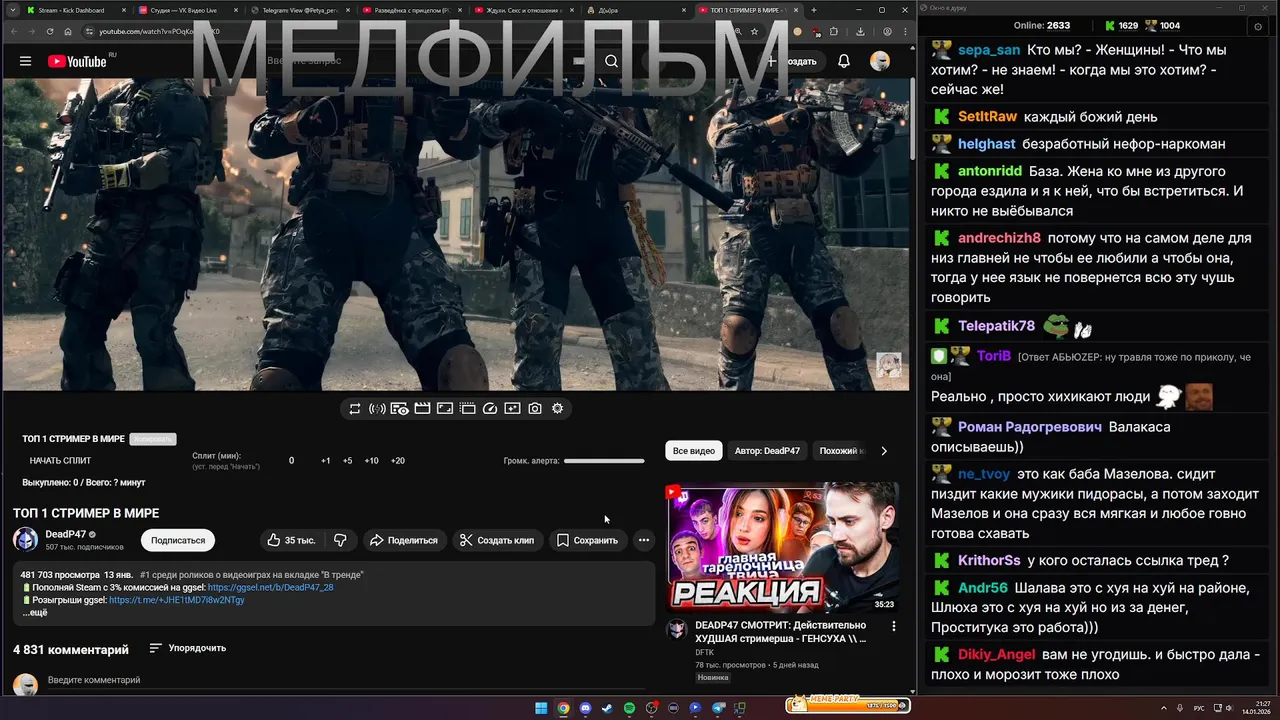
Task: Bookmark this page with star icon
Action: [755, 32]
